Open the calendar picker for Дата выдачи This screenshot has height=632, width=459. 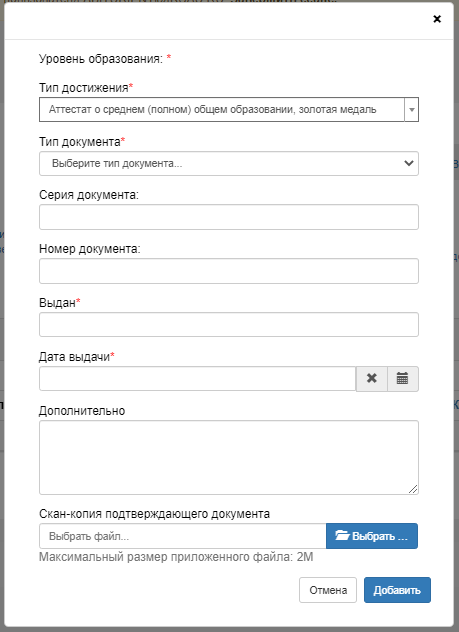click(403, 378)
